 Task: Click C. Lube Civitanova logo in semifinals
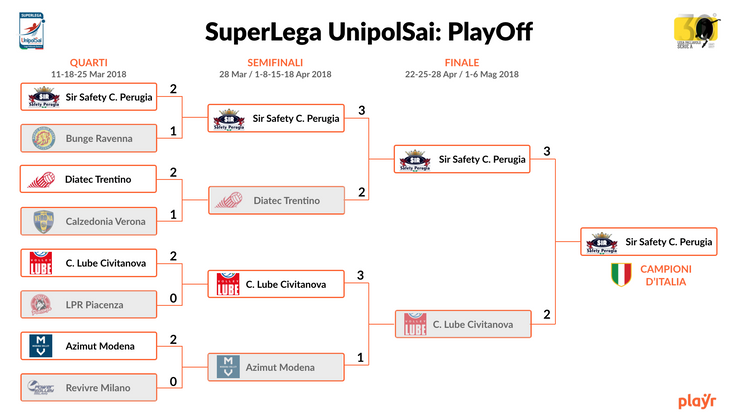(x=228, y=284)
